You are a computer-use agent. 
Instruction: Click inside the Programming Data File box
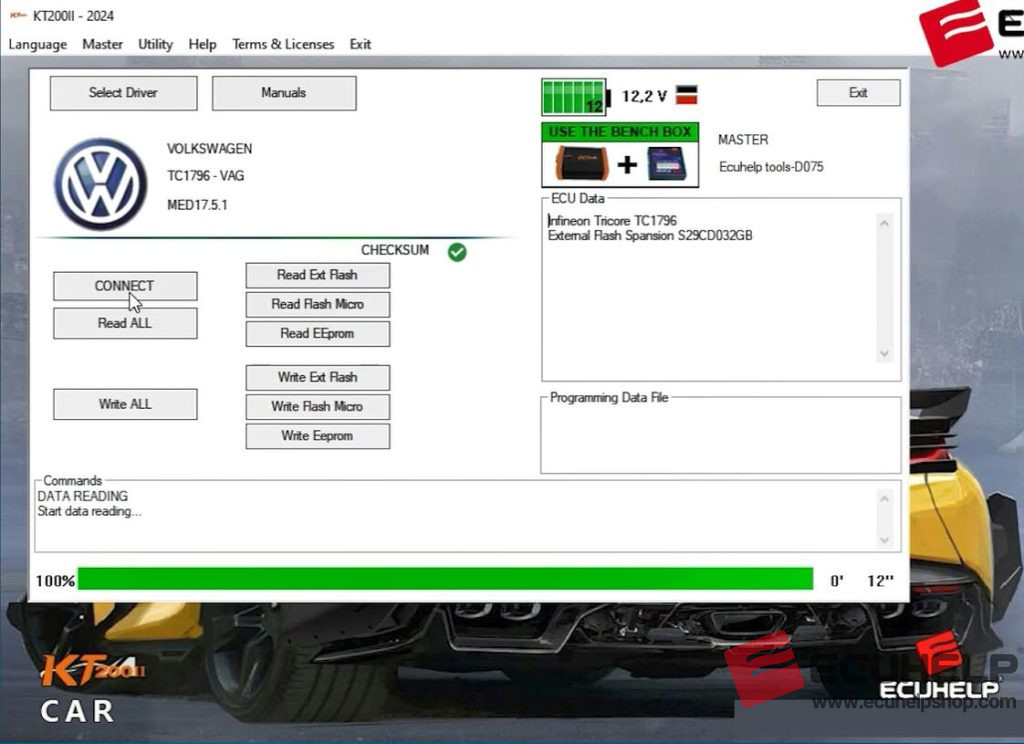pos(720,438)
